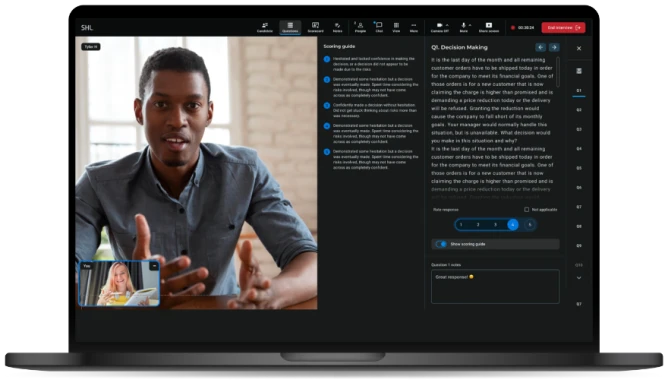Mute the microphone
The image size is (668, 383).
click(464, 28)
